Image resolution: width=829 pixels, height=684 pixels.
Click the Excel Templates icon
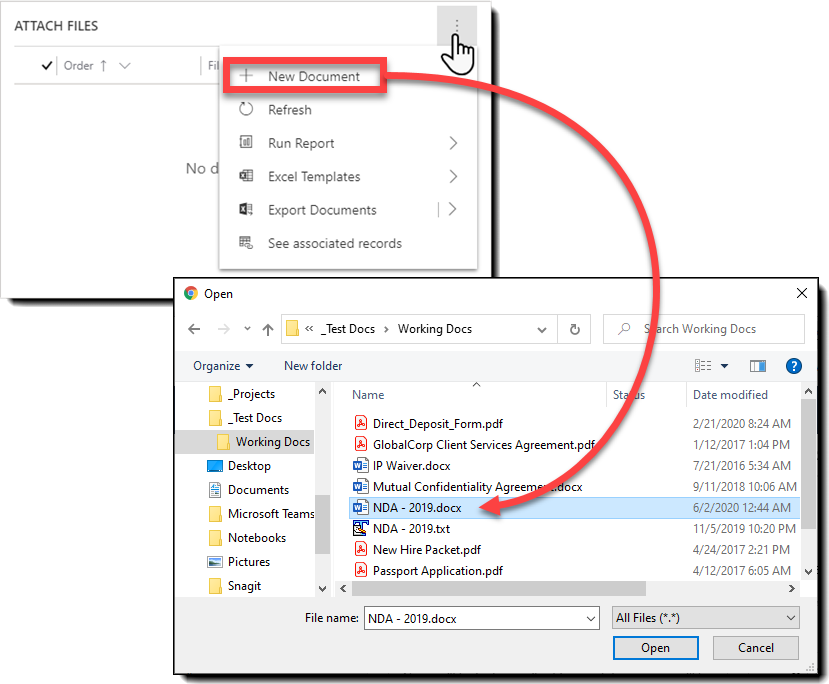coord(246,175)
